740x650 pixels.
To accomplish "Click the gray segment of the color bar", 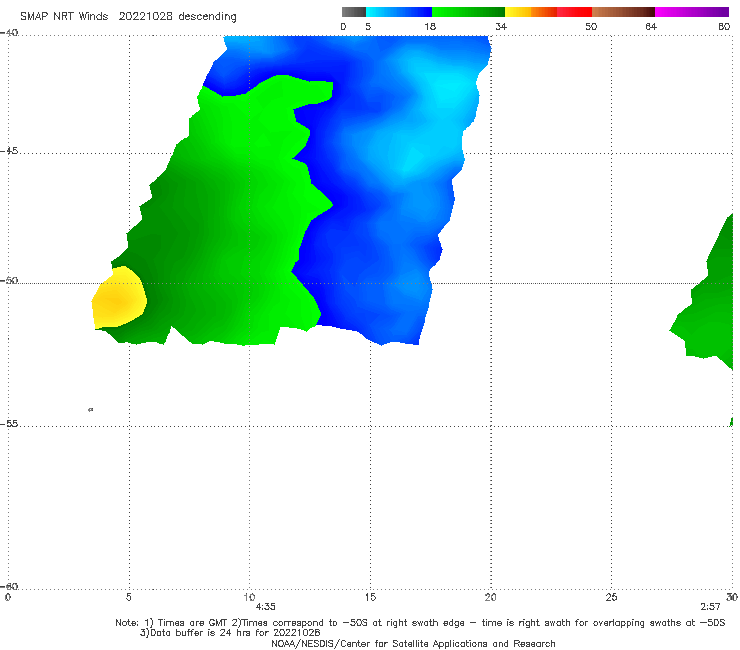I will coord(354,12).
